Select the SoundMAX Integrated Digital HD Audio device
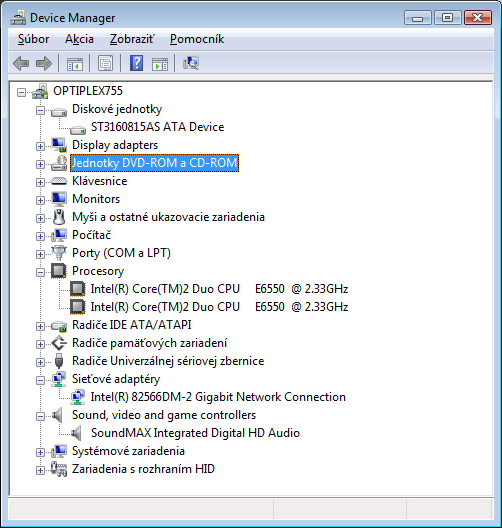This screenshot has width=502, height=528. [x=195, y=433]
